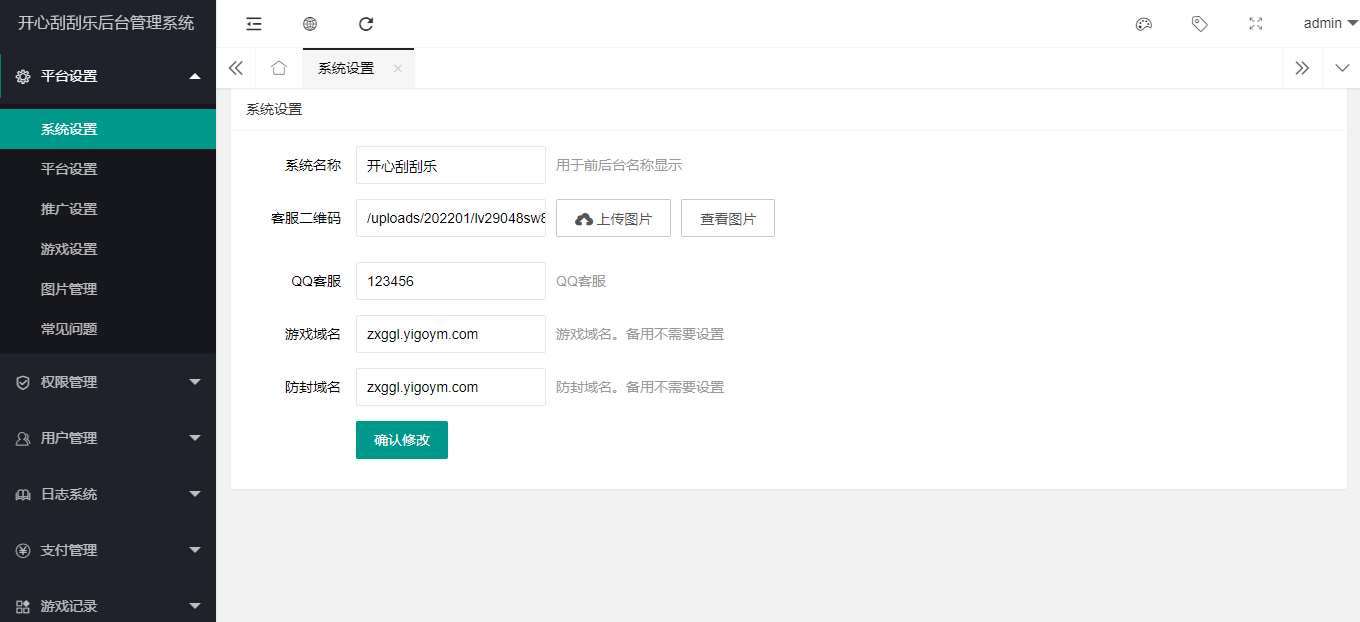Image resolution: width=1360 pixels, height=622 pixels.
Task: Click the 上传图片 upload button
Action: pyautogui.click(x=613, y=218)
